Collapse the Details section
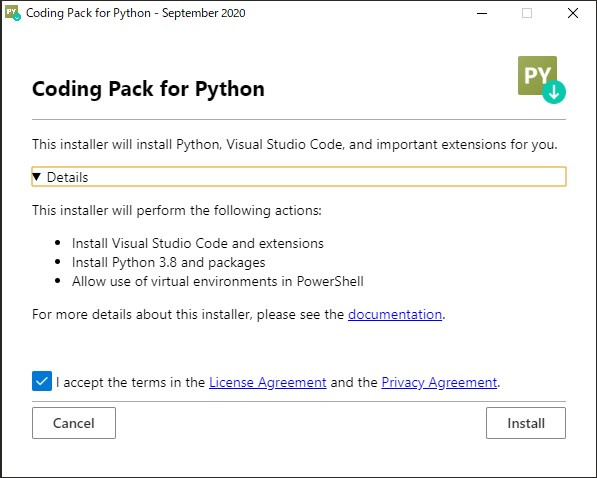Image resolution: width=597 pixels, height=478 pixels. (299, 177)
